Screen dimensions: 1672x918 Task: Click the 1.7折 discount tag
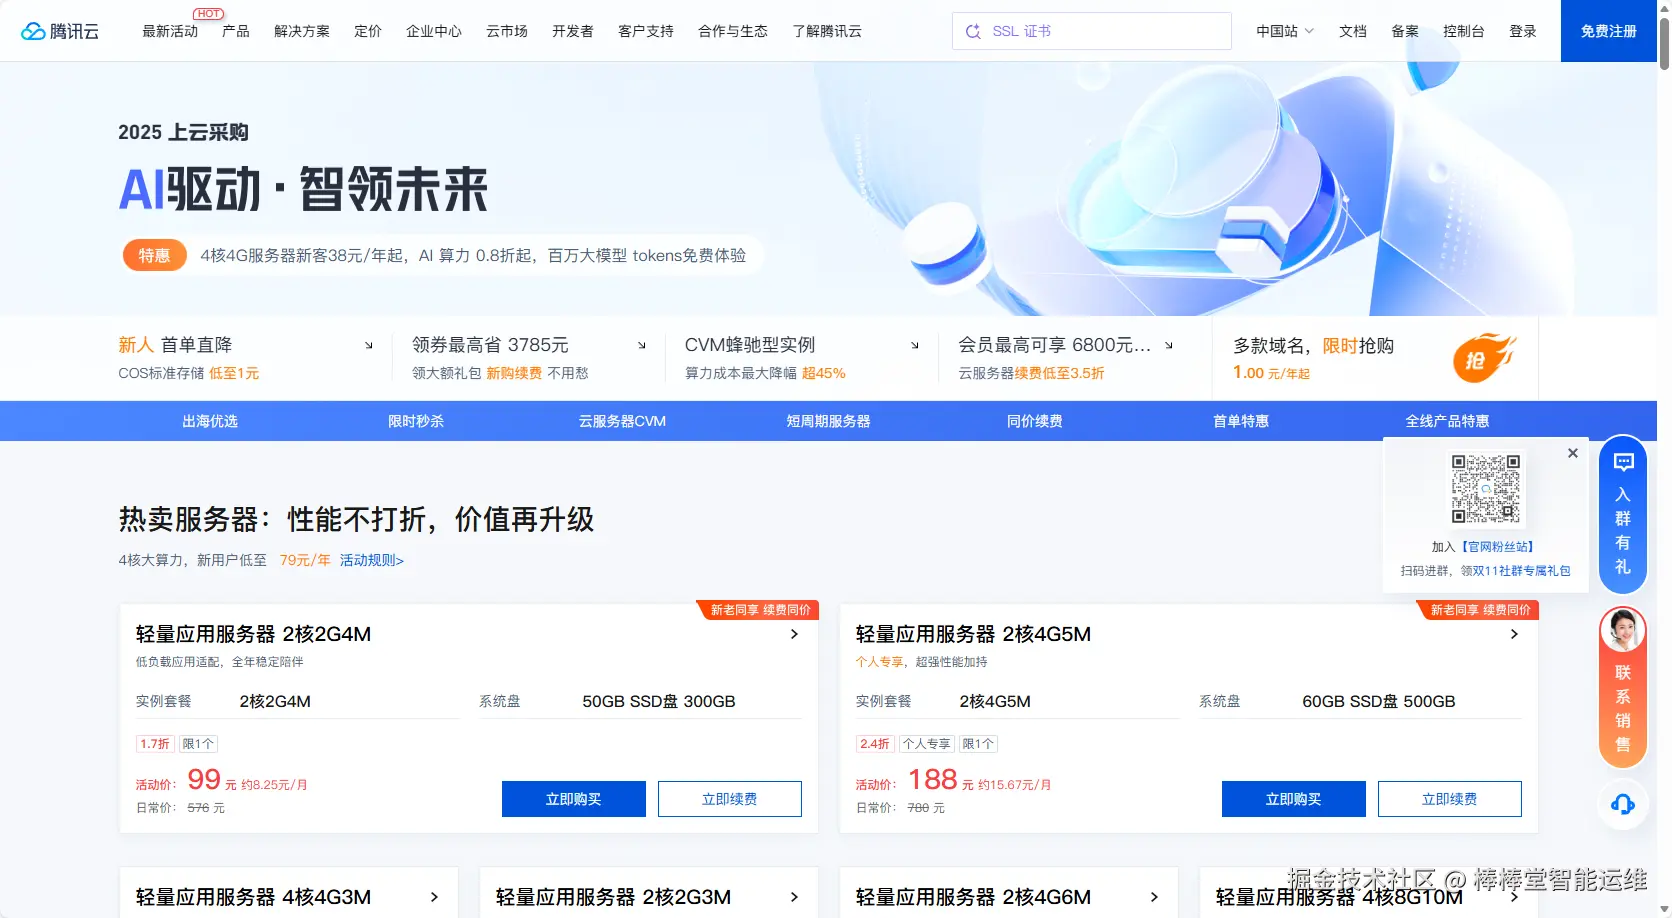point(155,744)
